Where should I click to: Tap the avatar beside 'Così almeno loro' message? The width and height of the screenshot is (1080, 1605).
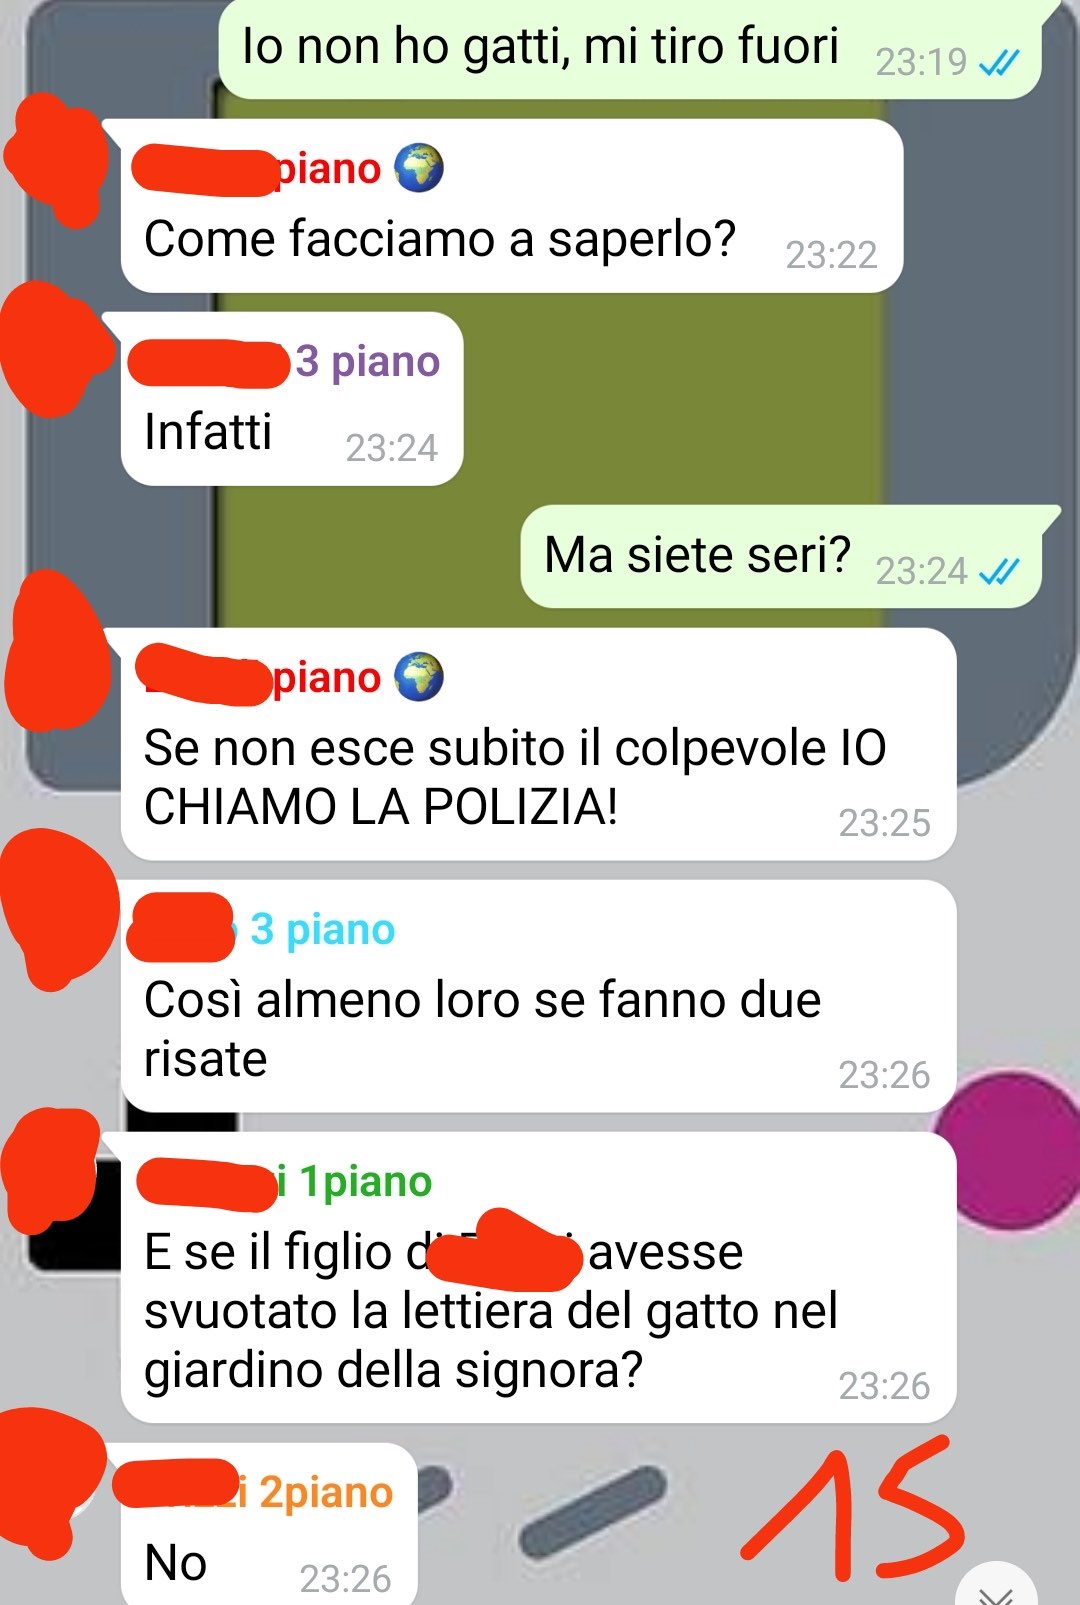tap(60, 908)
